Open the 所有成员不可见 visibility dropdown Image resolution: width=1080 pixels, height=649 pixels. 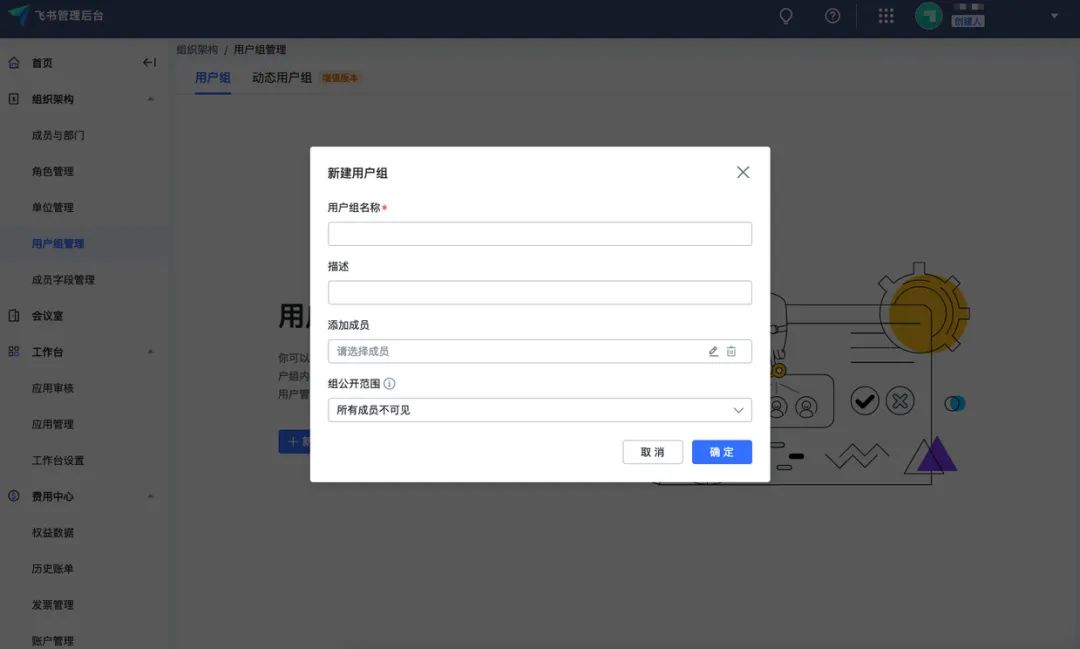539,409
